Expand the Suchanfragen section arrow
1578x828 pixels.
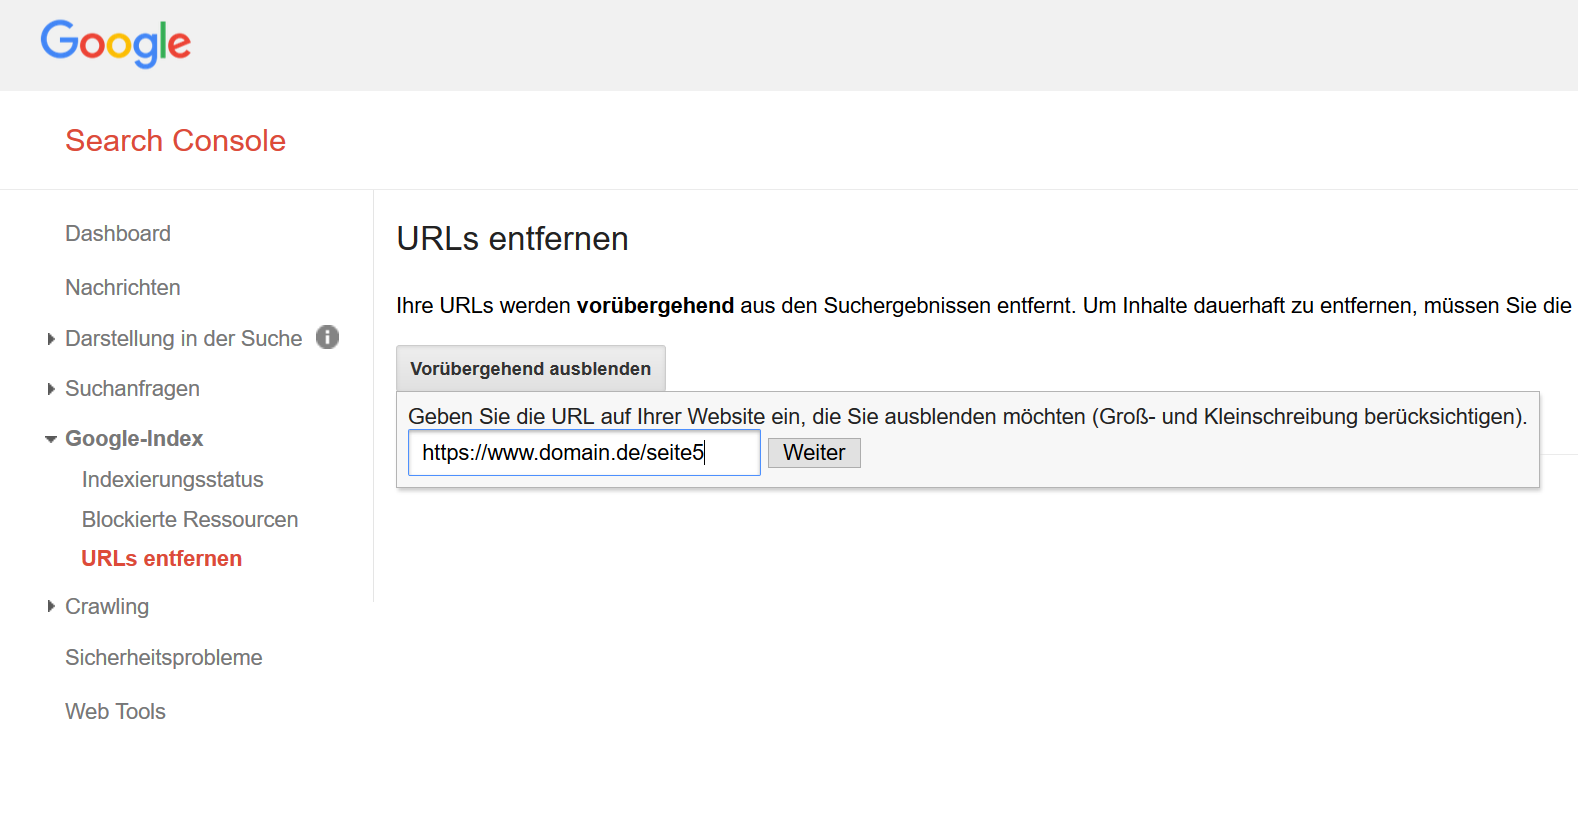51,389
